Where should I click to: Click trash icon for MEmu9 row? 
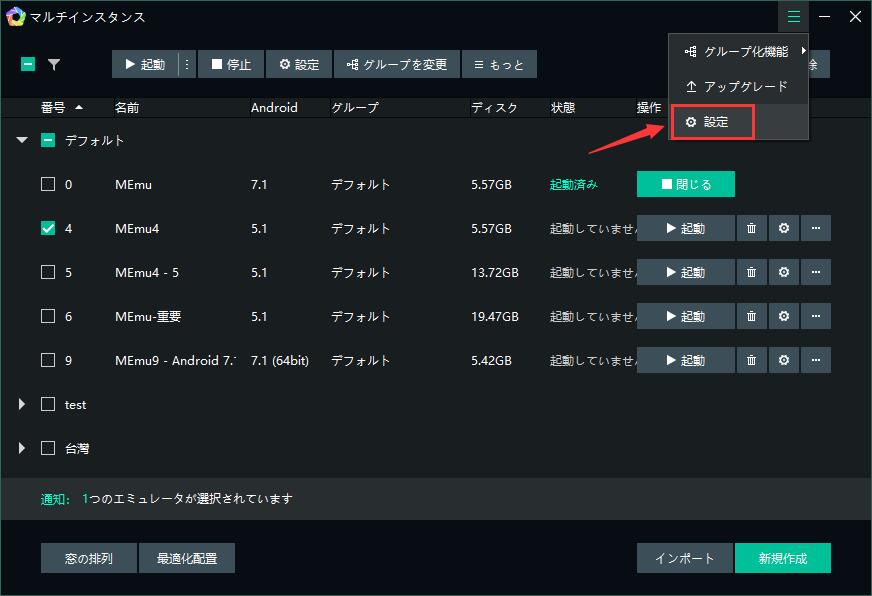click(751, 360)
